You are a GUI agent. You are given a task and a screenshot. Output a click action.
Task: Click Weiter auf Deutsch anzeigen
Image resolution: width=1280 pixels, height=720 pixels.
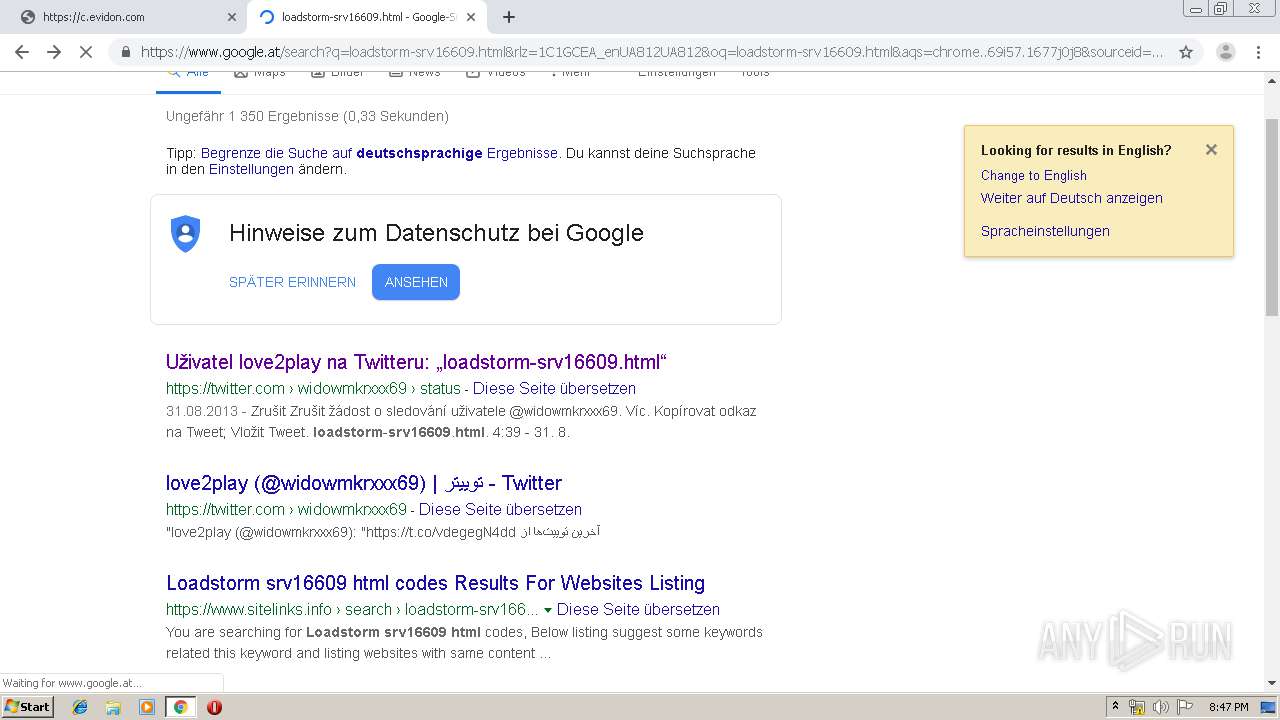coord(1071,198)
